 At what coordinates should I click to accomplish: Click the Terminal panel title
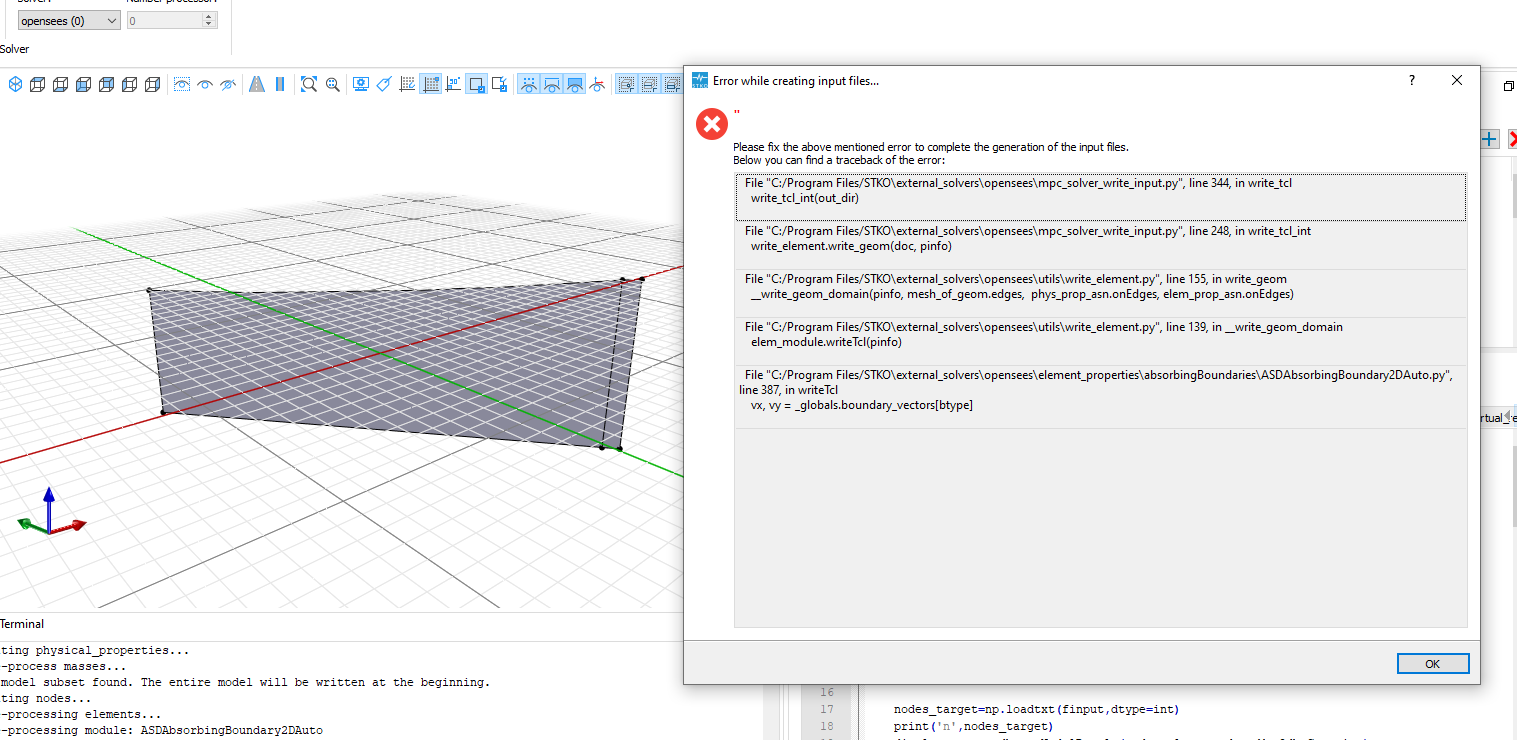click(22, 624)
